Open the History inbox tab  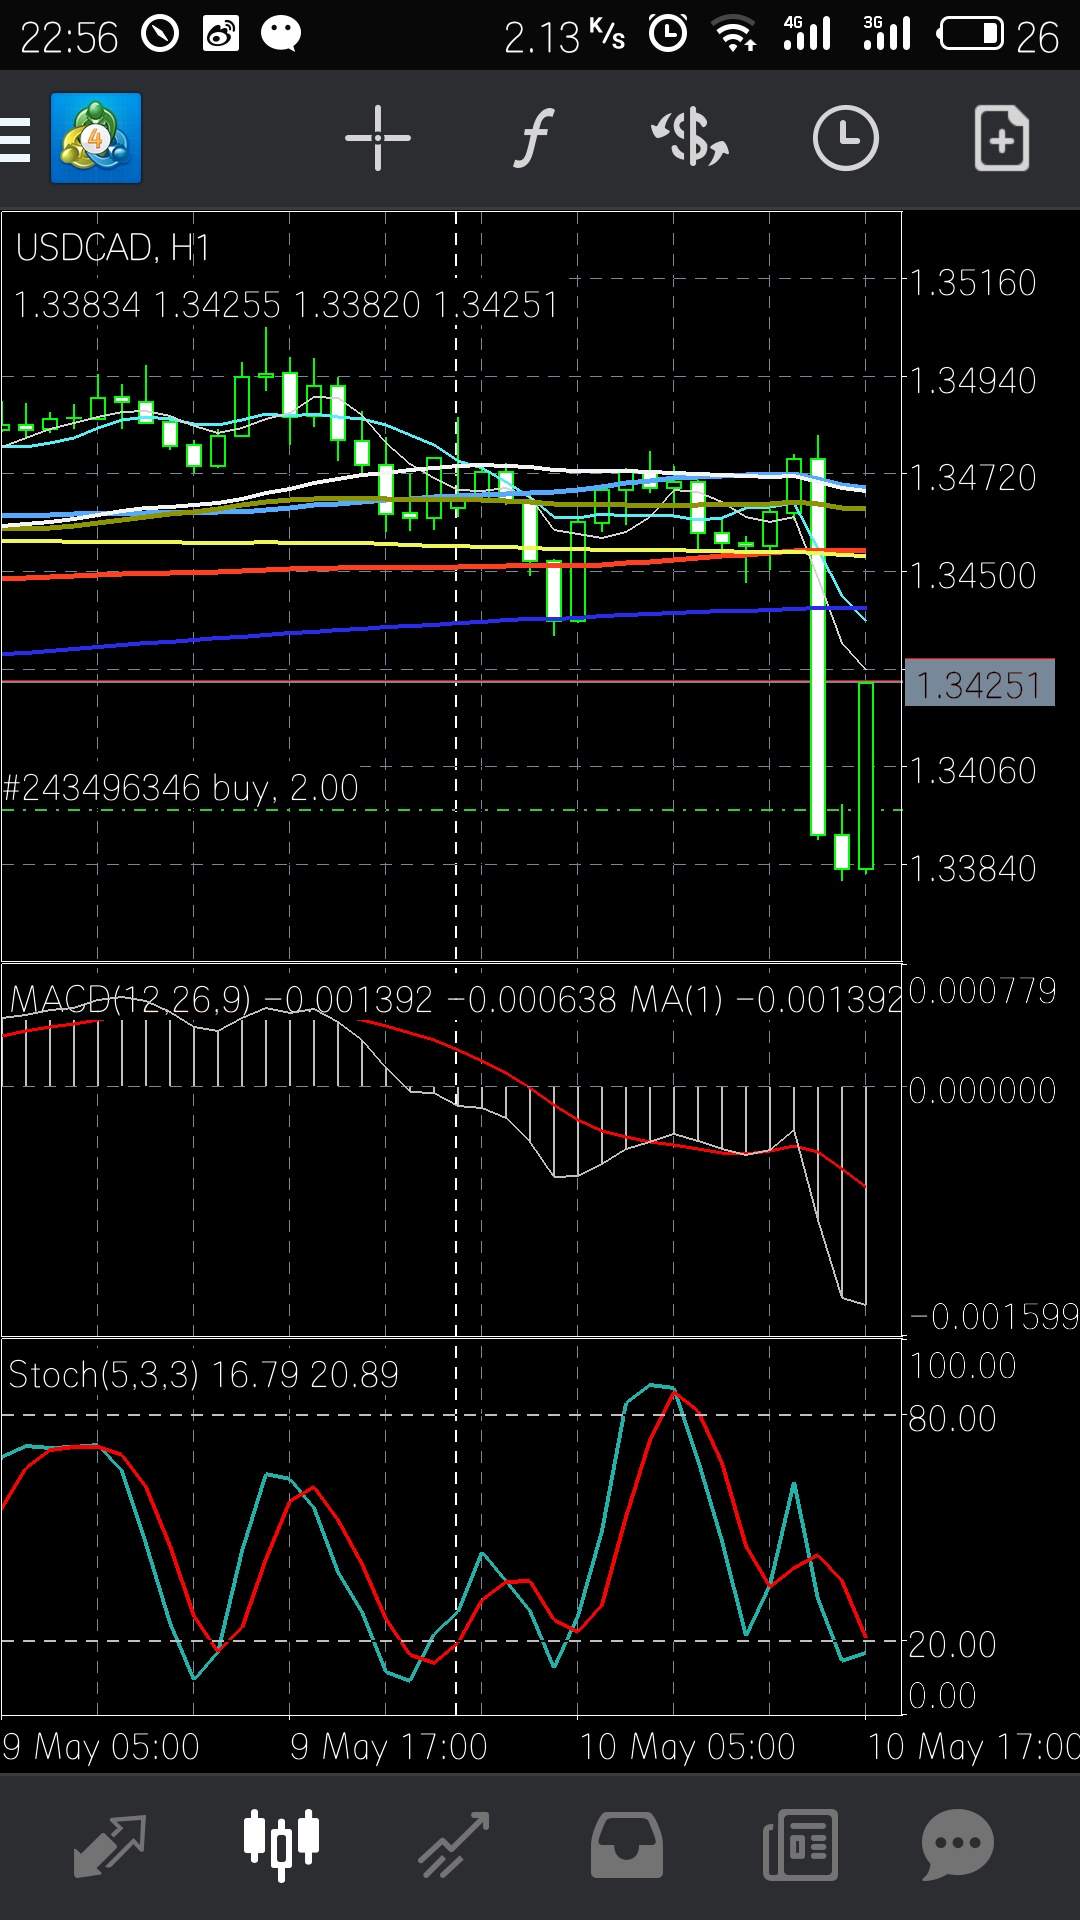pyautogui.click(x=627, y=1845)
